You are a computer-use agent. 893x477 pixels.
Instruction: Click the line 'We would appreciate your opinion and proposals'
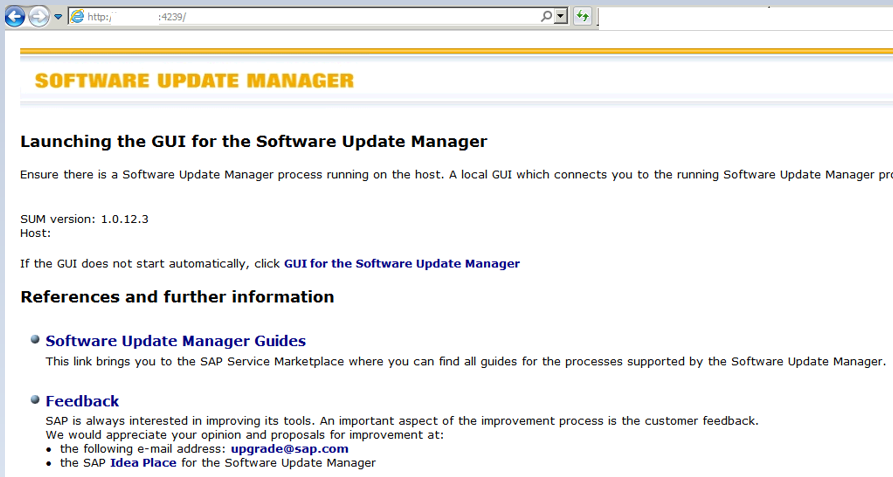[244, 435]
